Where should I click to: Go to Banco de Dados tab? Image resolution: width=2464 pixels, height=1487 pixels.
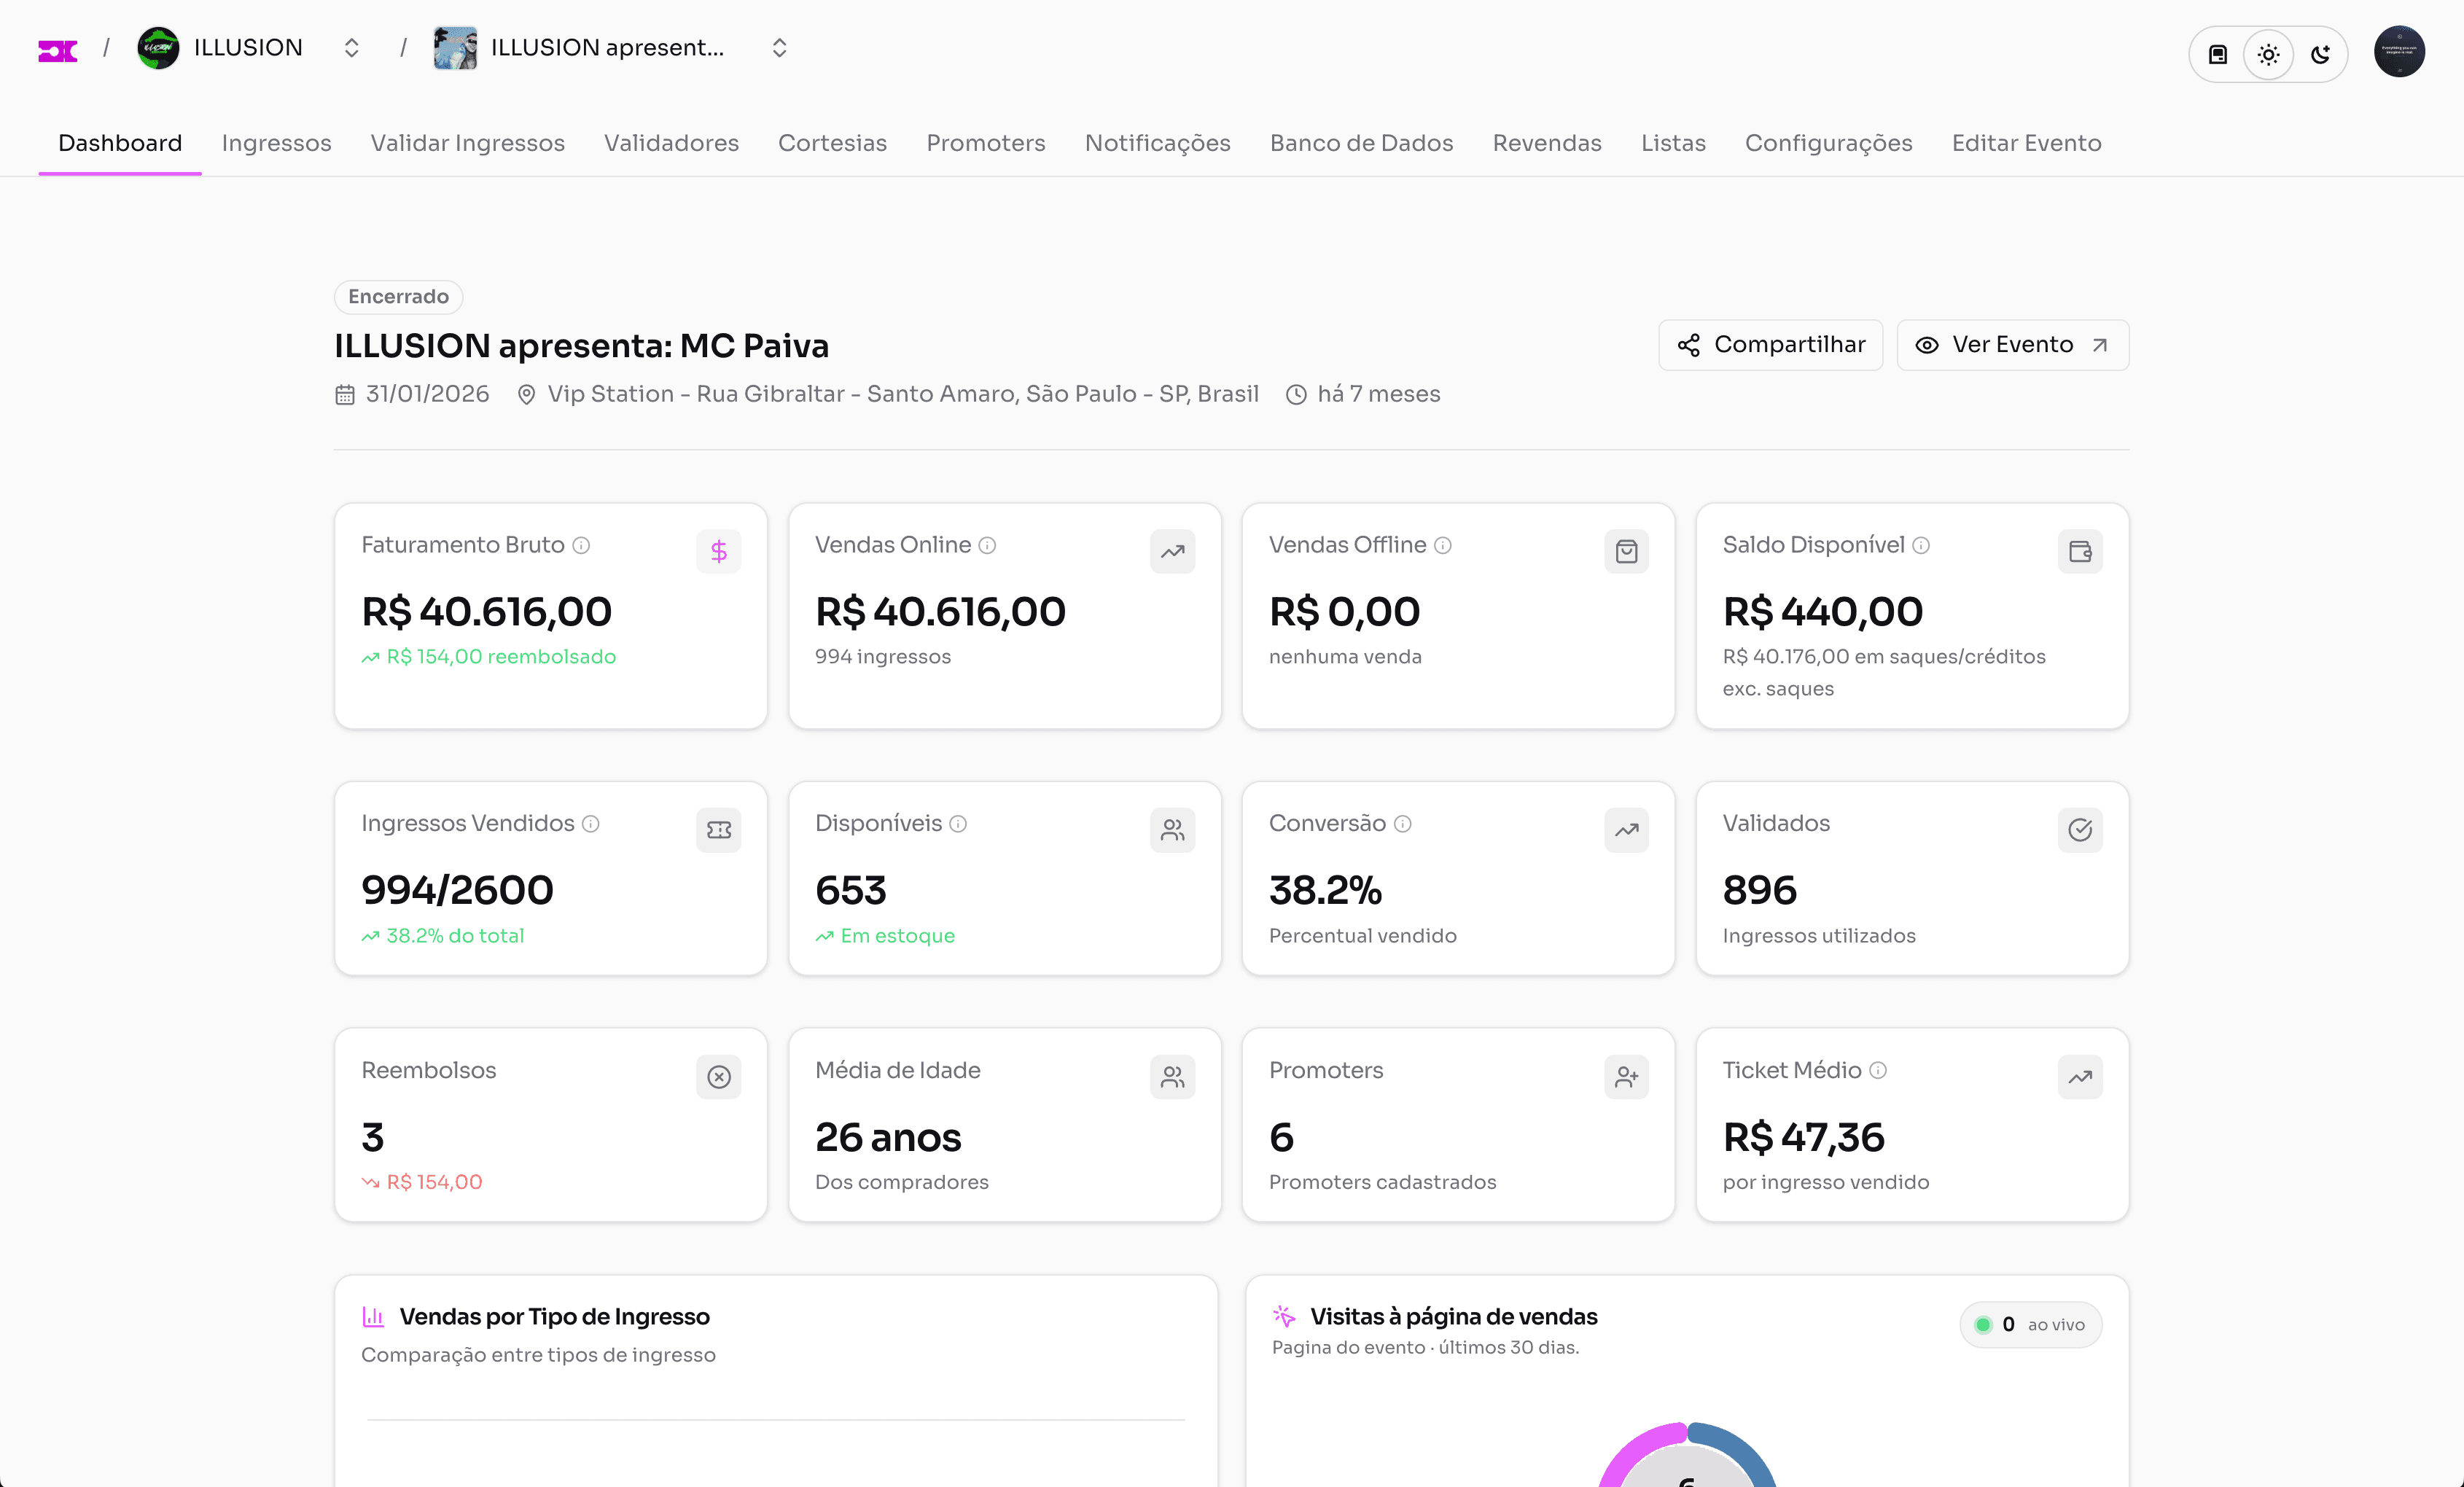(x=1361, y=143)
